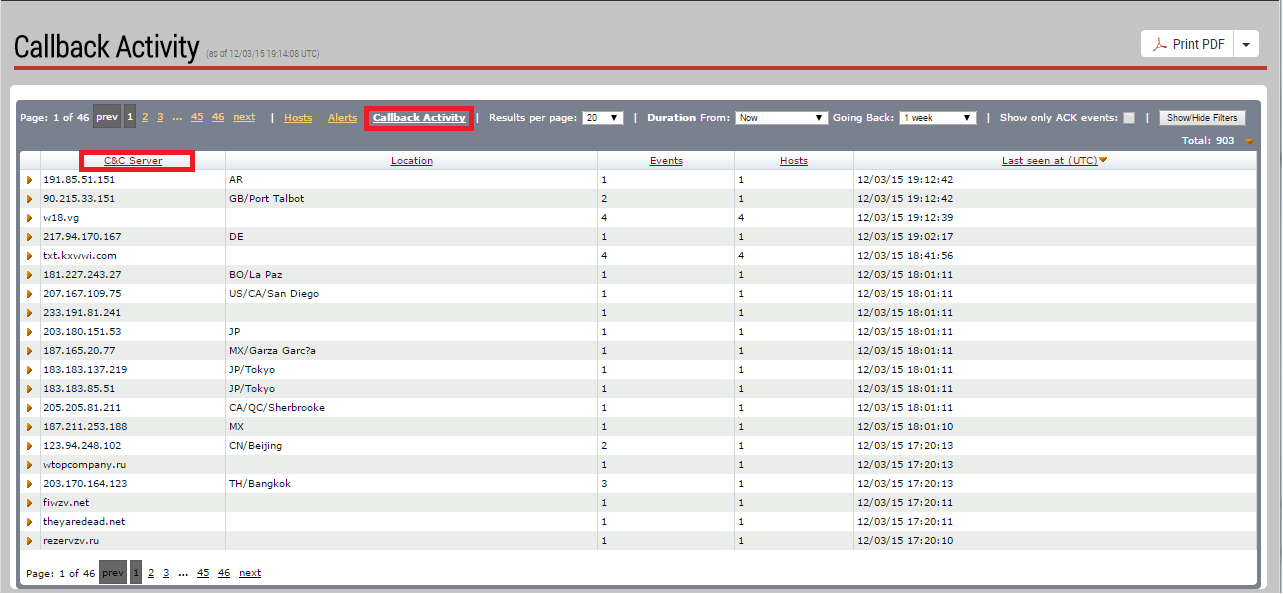Expand row for 217.94.170.167
This screenshot has height=594, width=1283.
30,237
